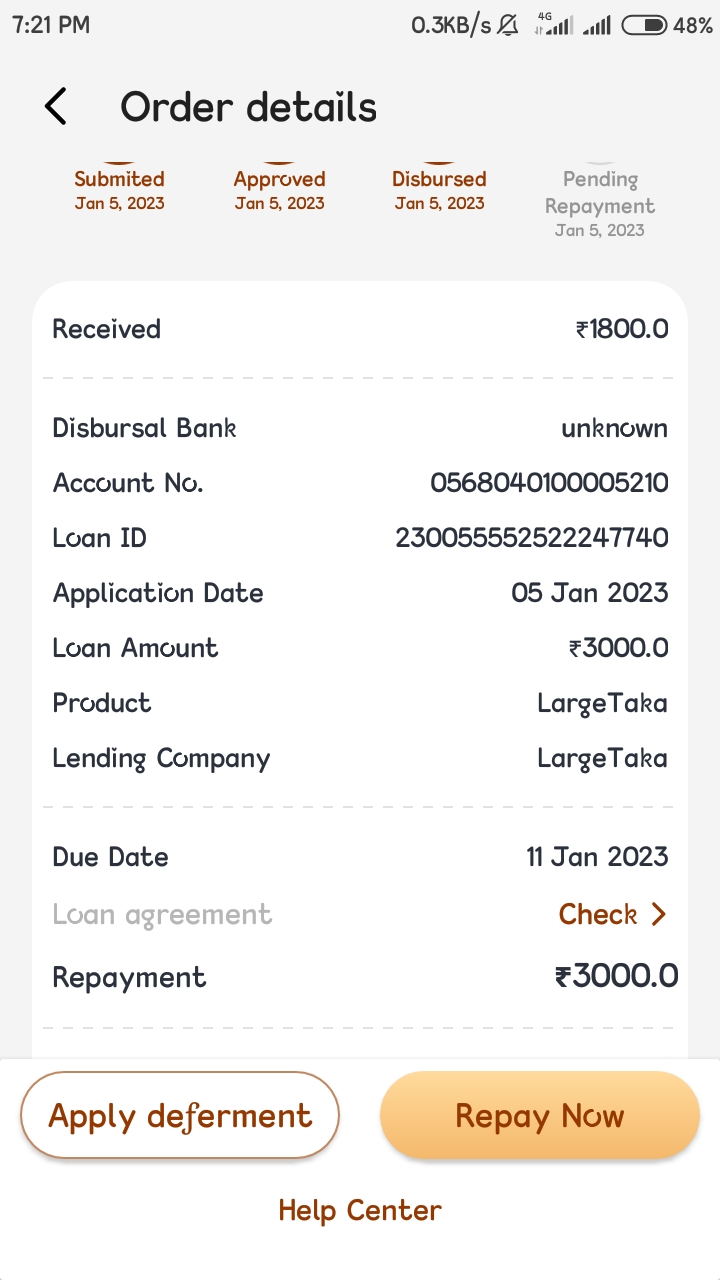Screen dimensions: 720x1280
Task: Tap the back arrow icon
Action: coord(56,106)
